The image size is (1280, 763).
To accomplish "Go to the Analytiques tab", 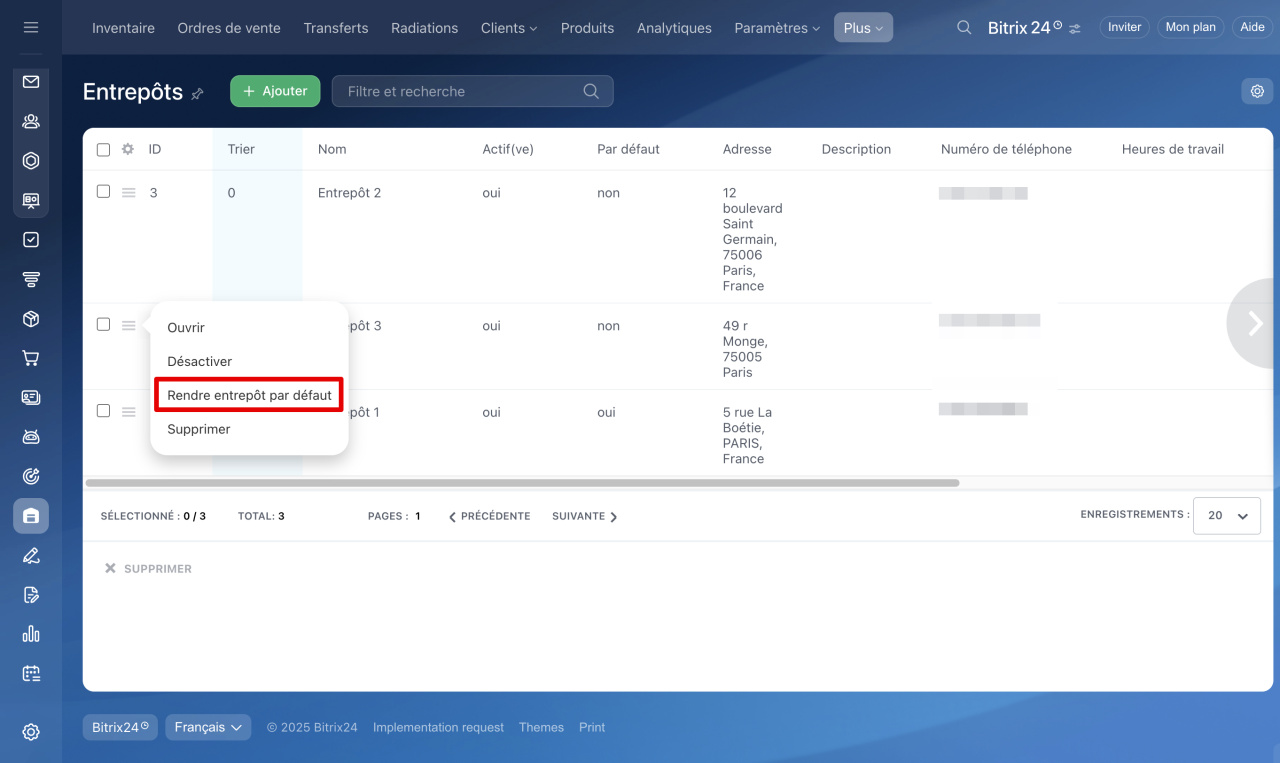I will [x=674, y=28].
